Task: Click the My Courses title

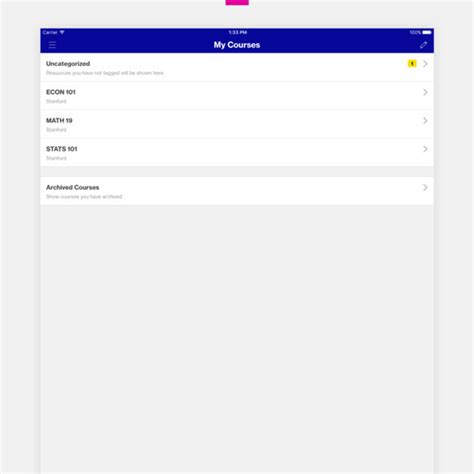Action: 237,45
